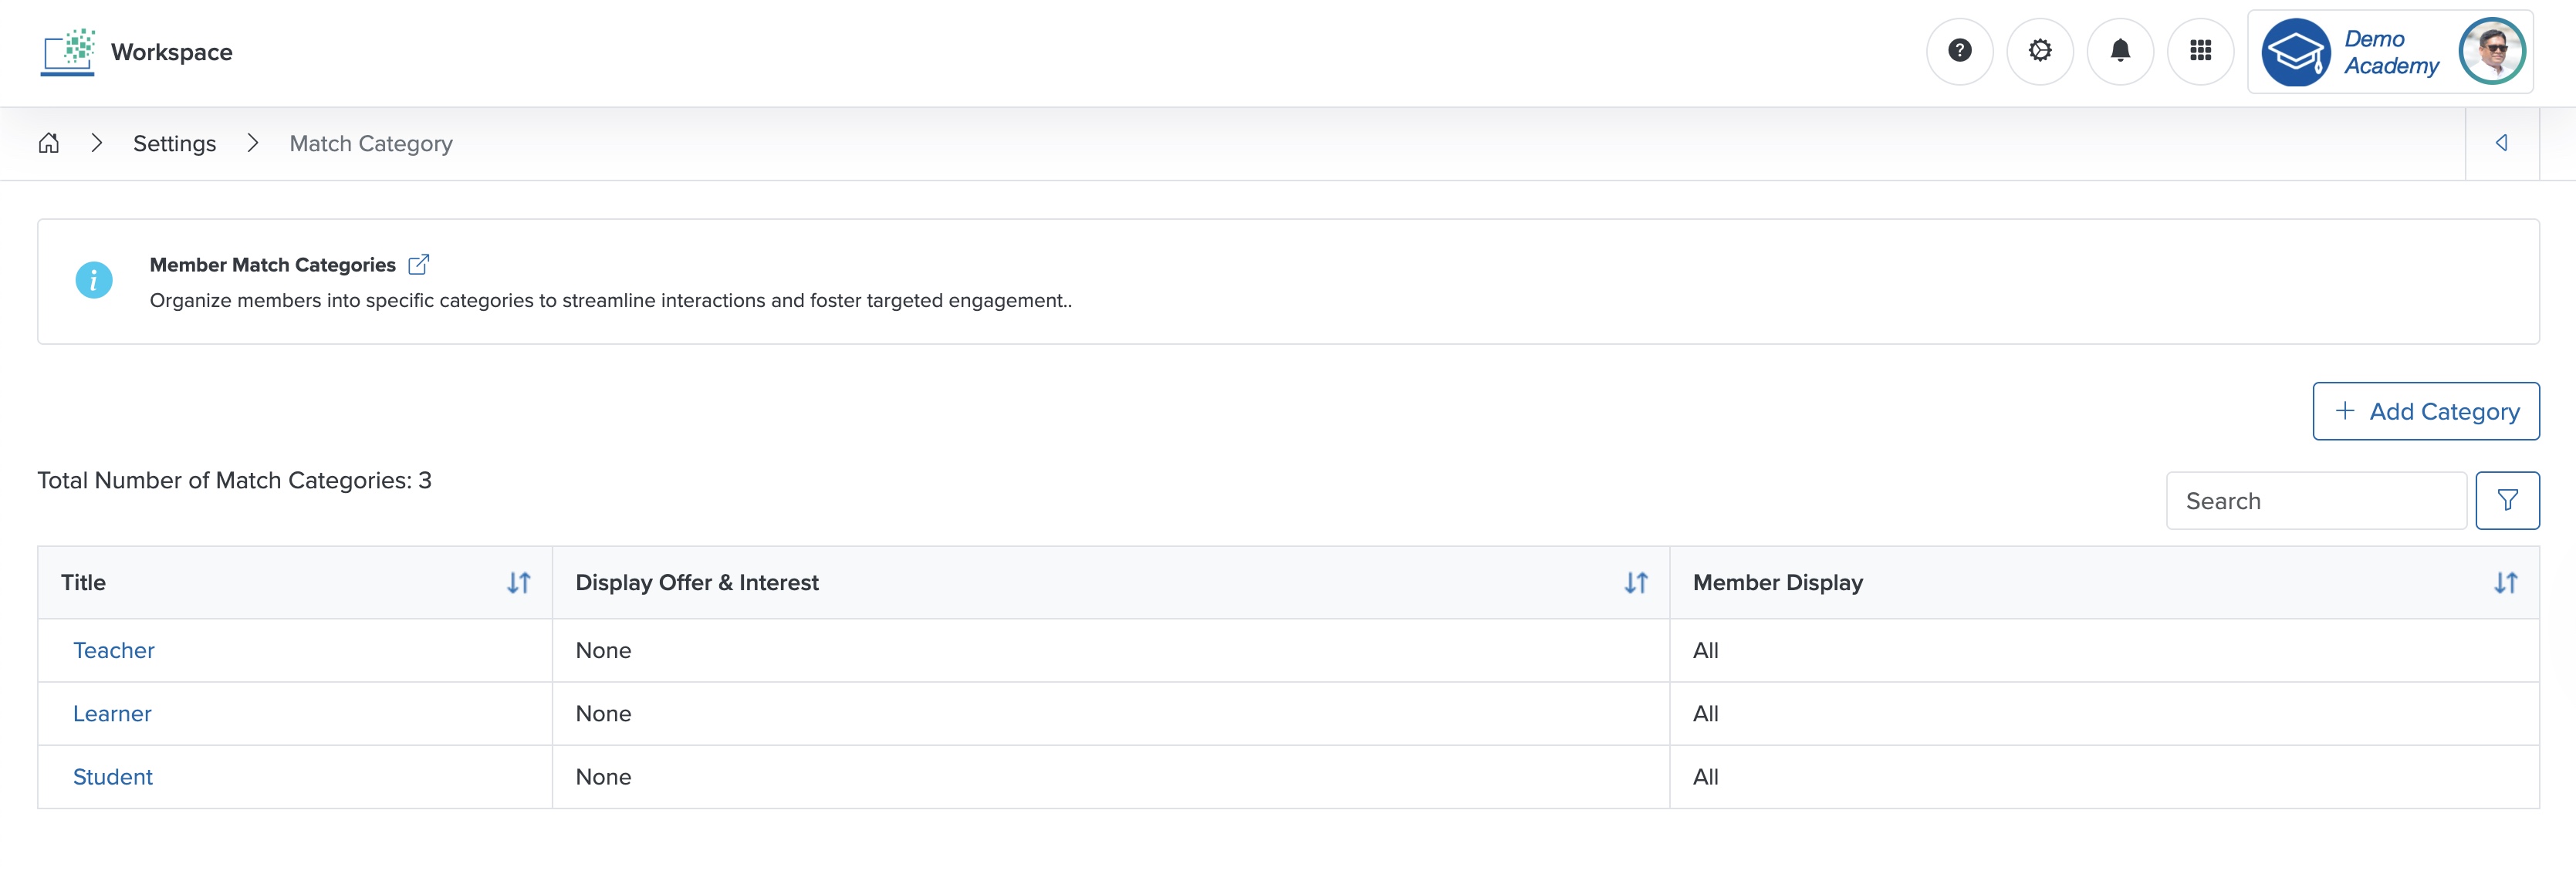
Task: Select Match Category in the breadcrumb
Action: (370, 143)
